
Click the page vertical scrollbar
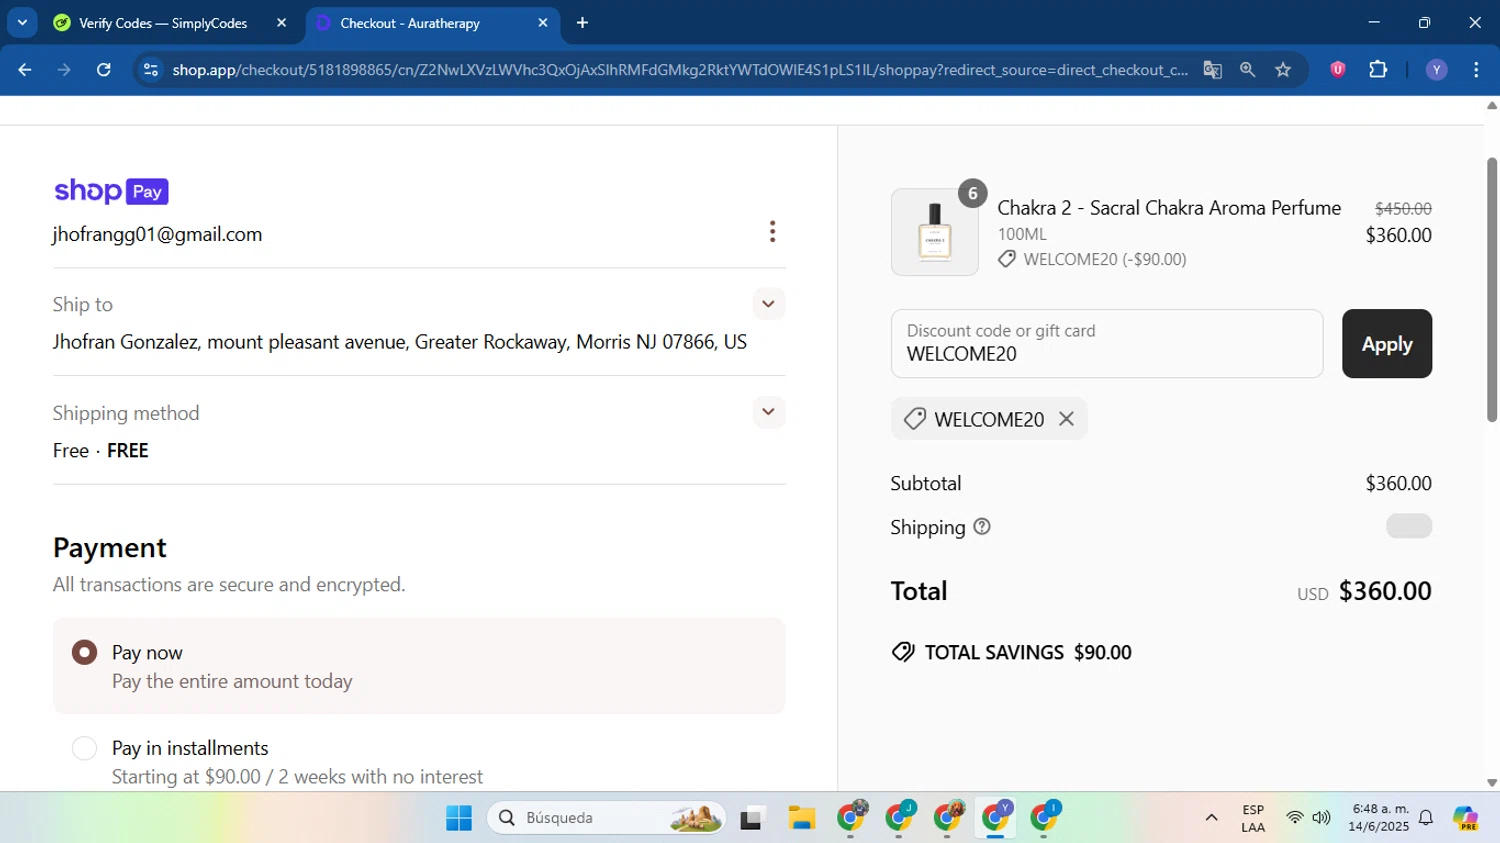click(x=1492, y=289)
